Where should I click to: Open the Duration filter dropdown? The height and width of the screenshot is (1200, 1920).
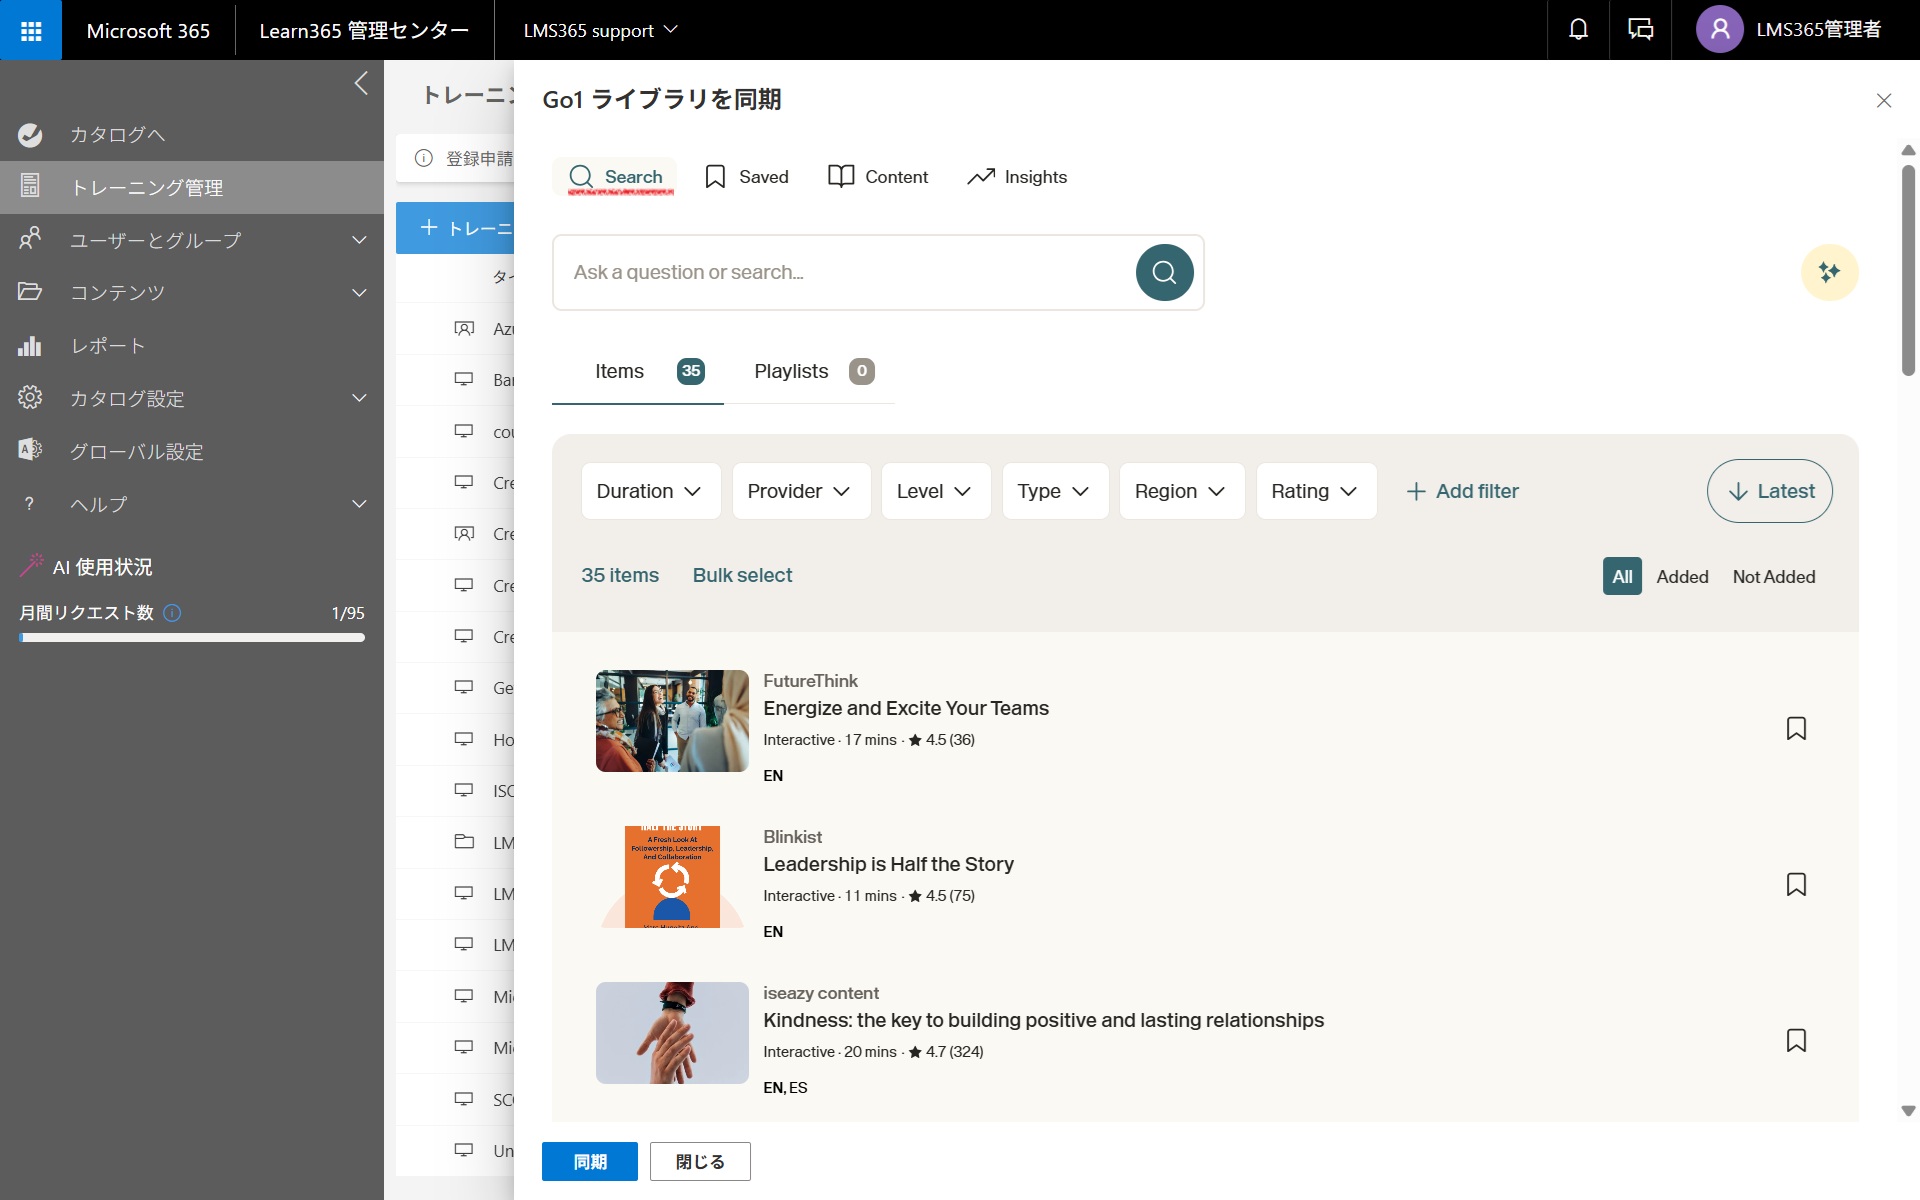tap(650, 491)
